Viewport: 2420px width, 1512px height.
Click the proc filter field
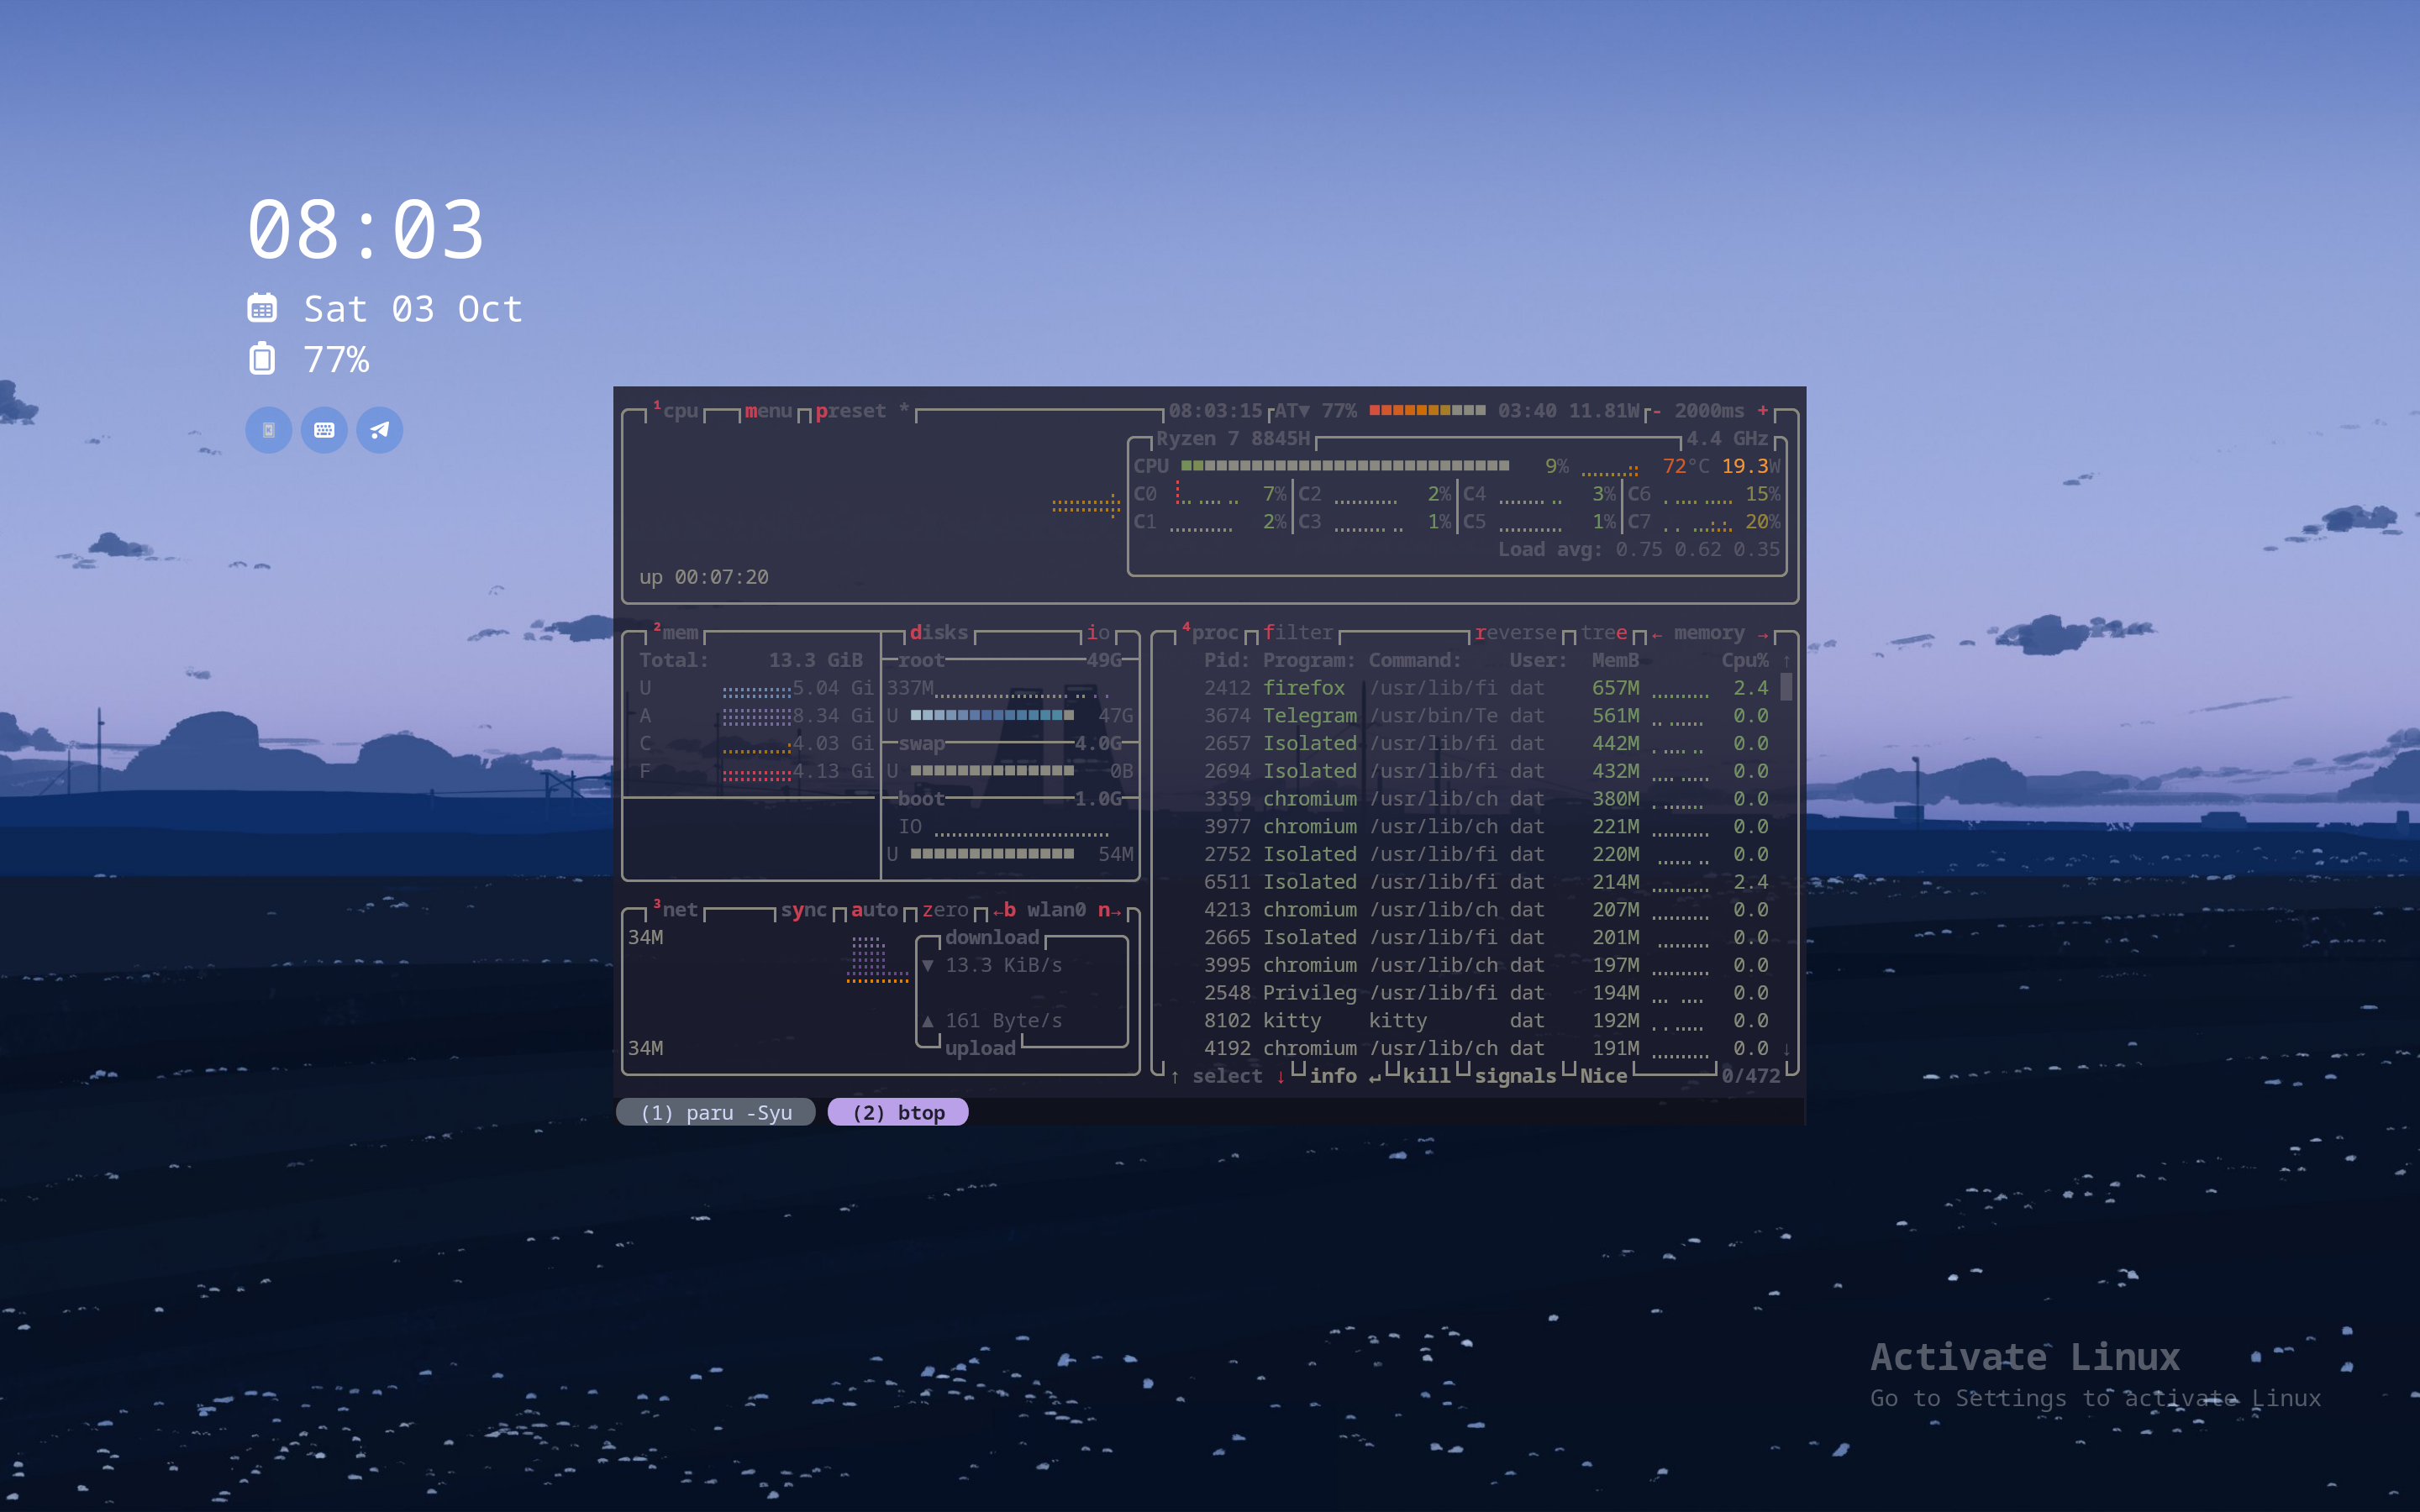click(1298, 633)
